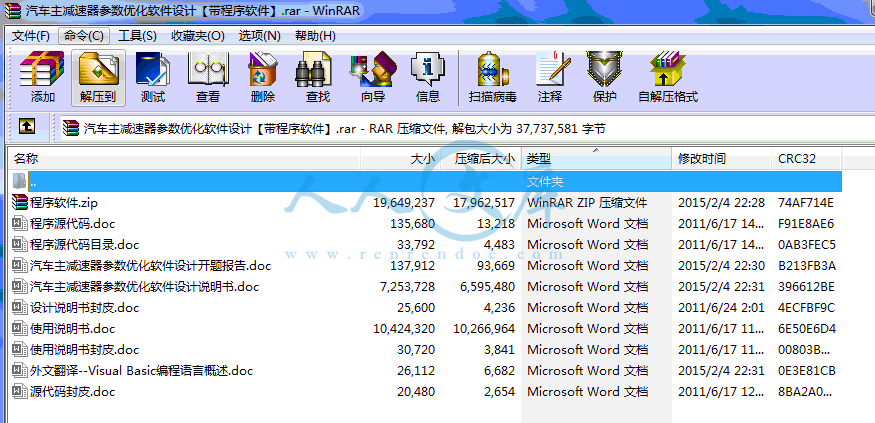Click the modified time 2015/2/4 22:28
This screenshot has width=875, height=423.
pos(722,203)
